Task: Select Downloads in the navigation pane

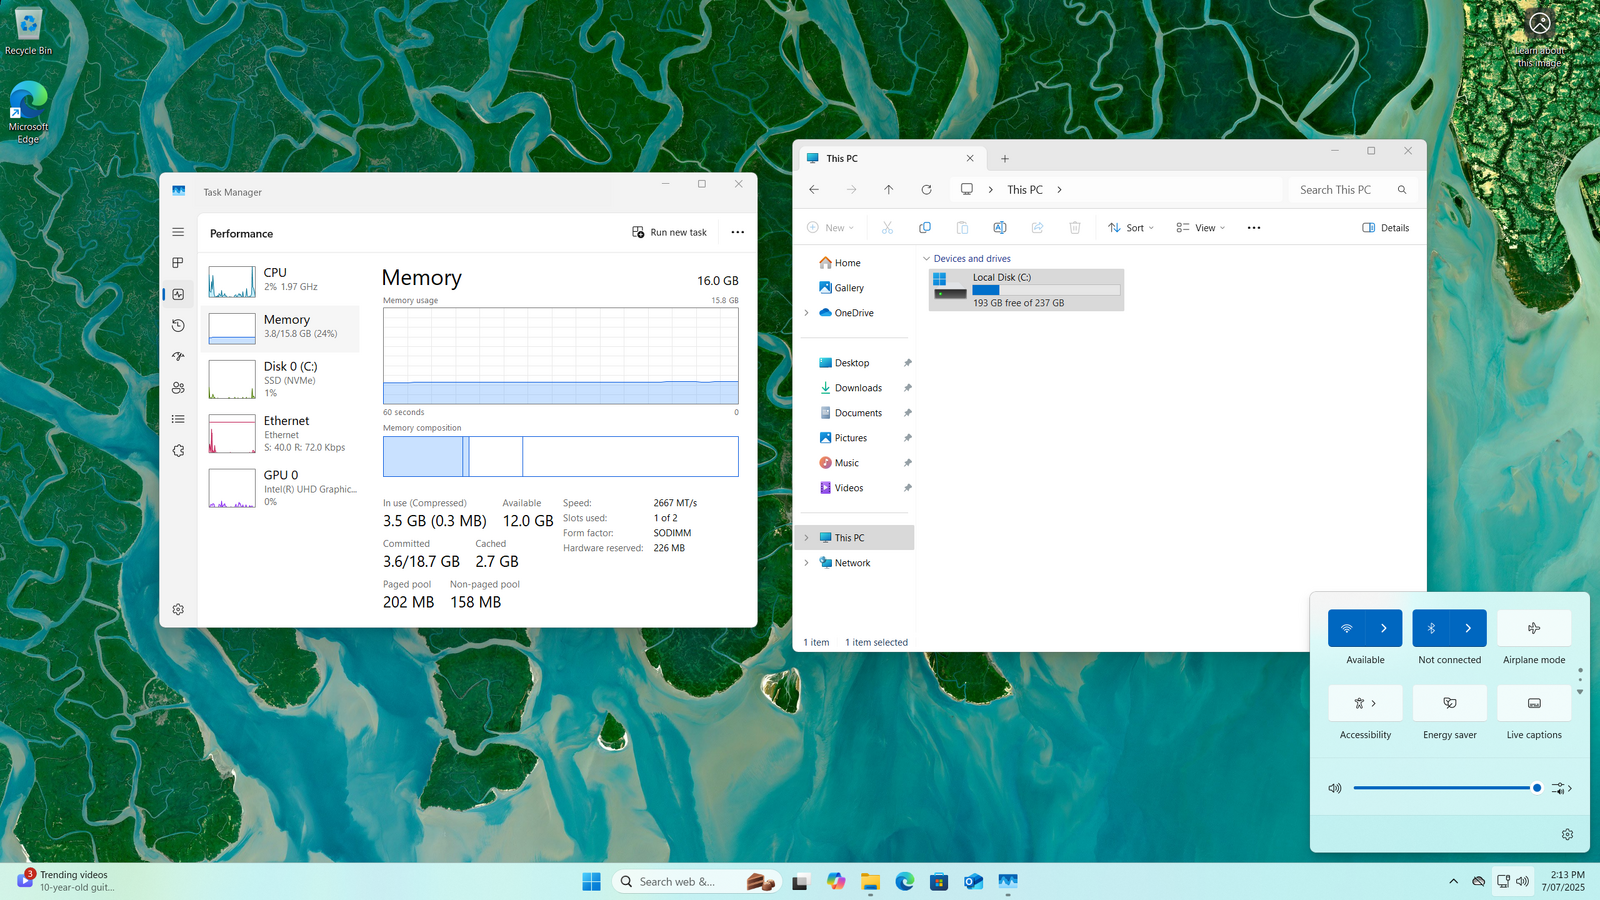Action: pyautogui.click(x=858, y=388)
